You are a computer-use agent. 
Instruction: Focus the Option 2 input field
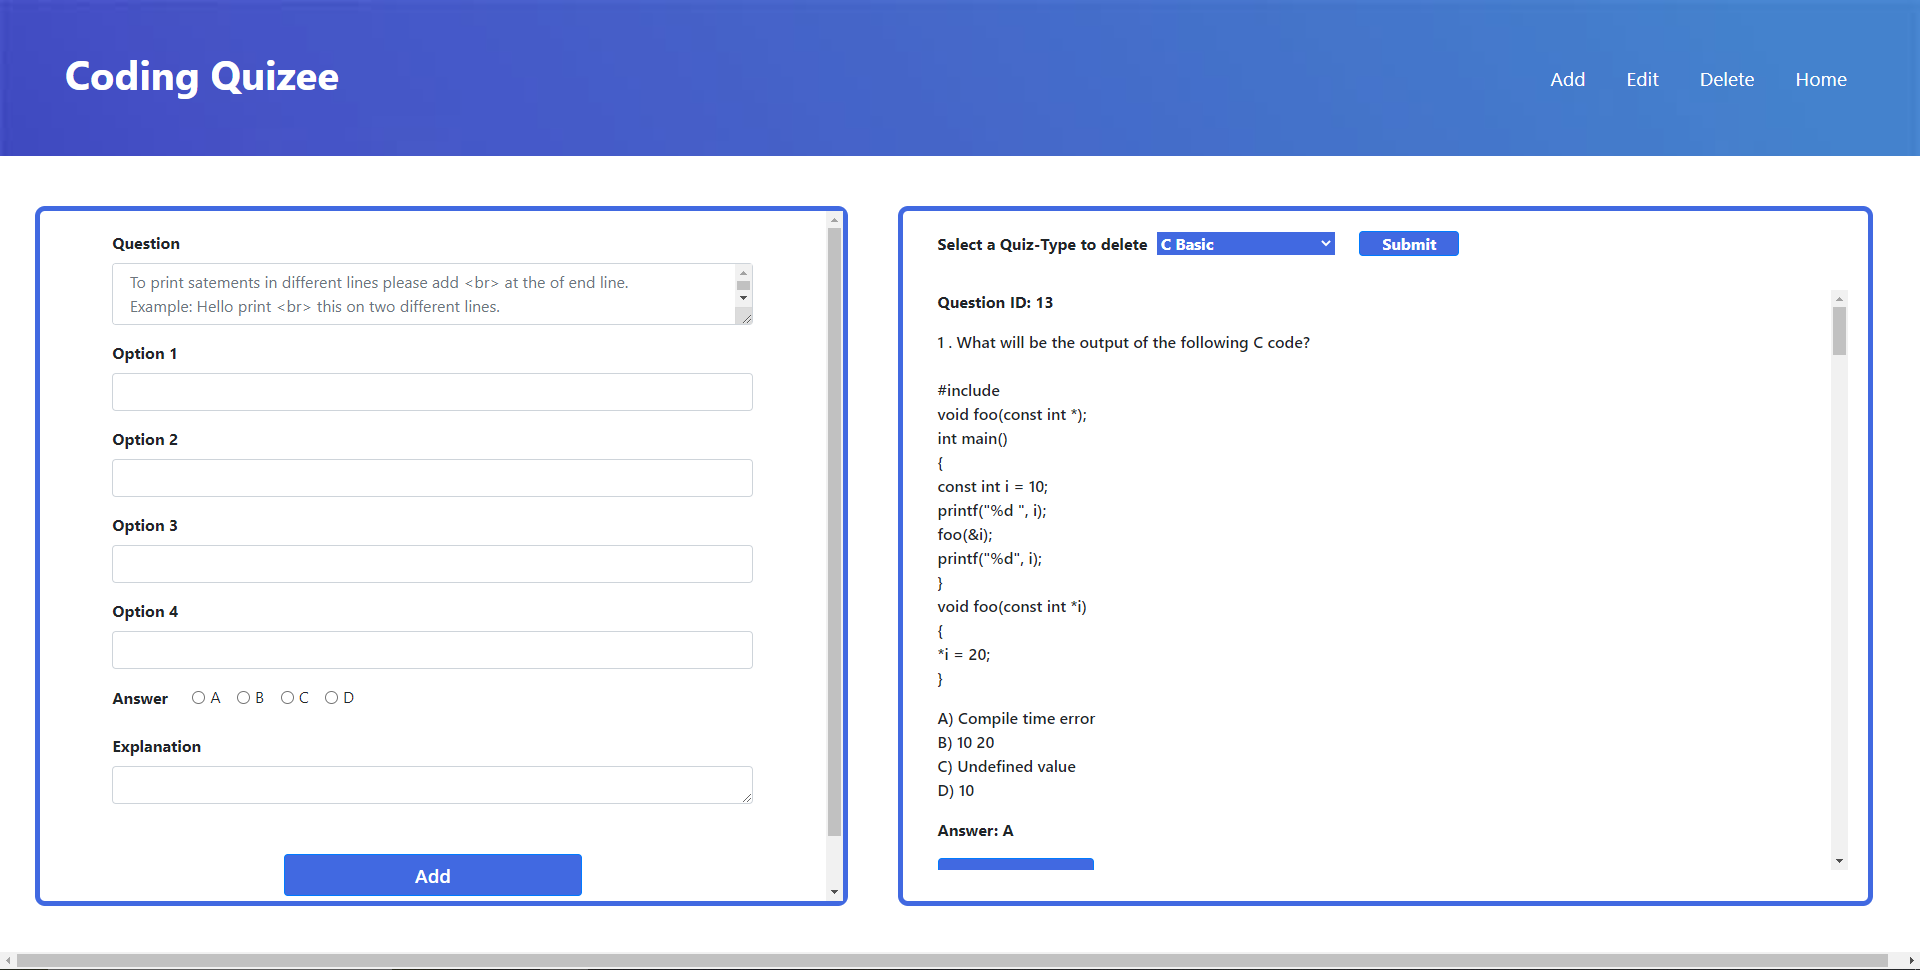tap(432, 478)
